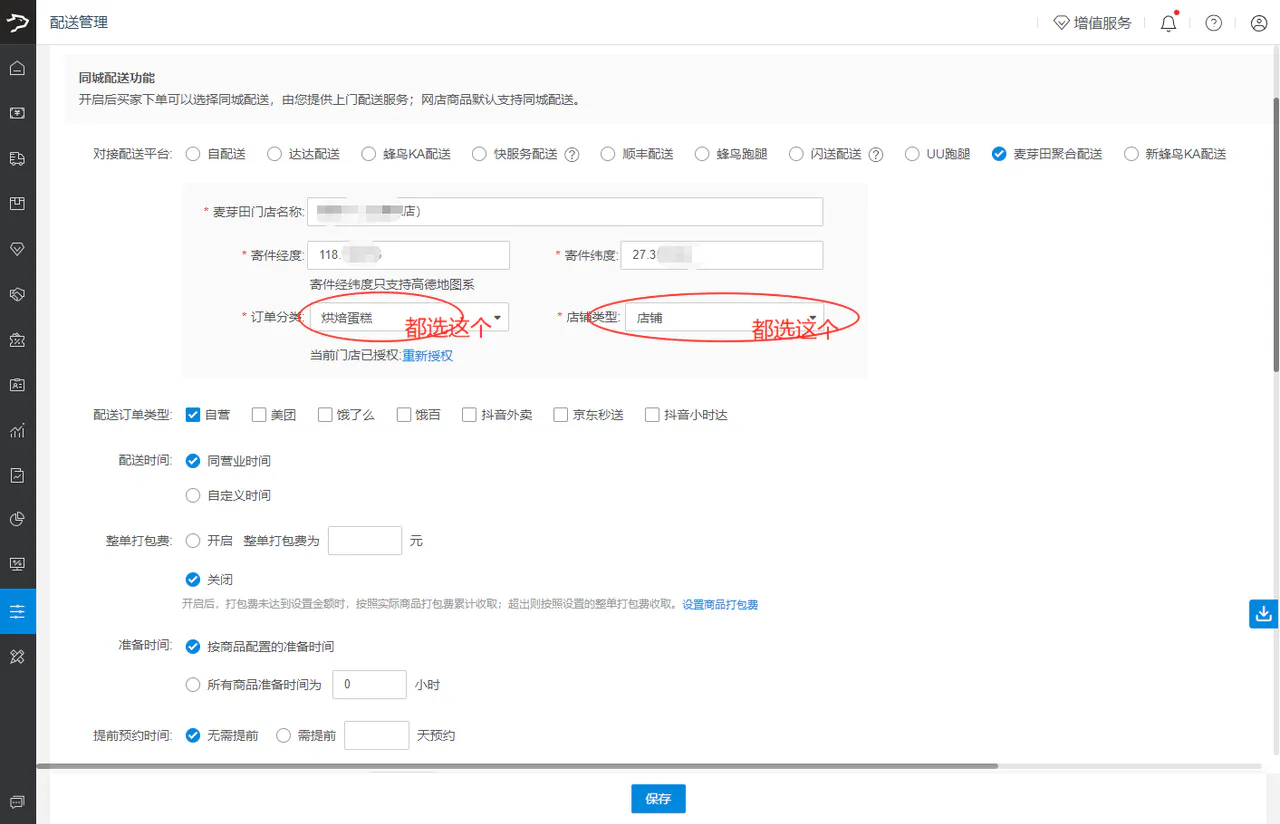
Task: Select the 需提前 reservation radio button
Action: click(x=283, y=735)
